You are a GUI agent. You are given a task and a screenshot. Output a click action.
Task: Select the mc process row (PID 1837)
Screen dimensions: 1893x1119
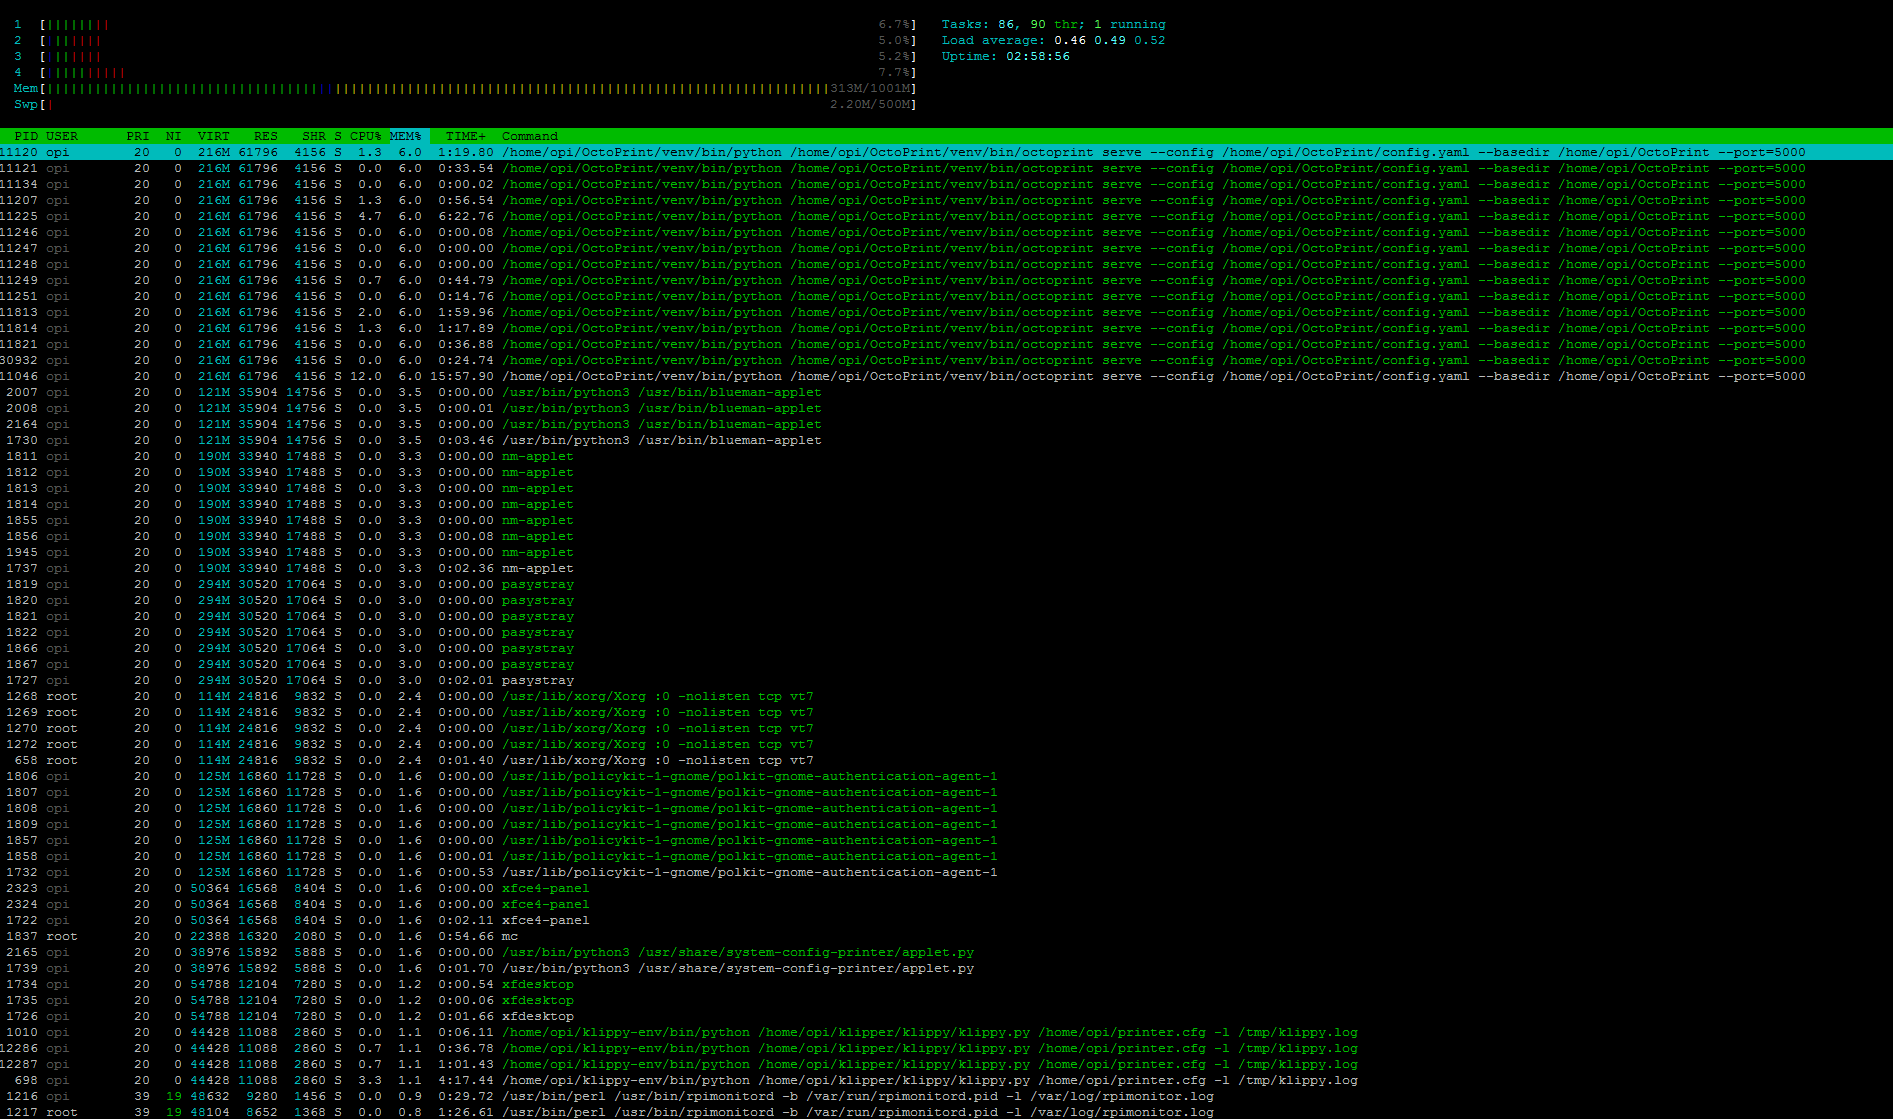point(510,936)
